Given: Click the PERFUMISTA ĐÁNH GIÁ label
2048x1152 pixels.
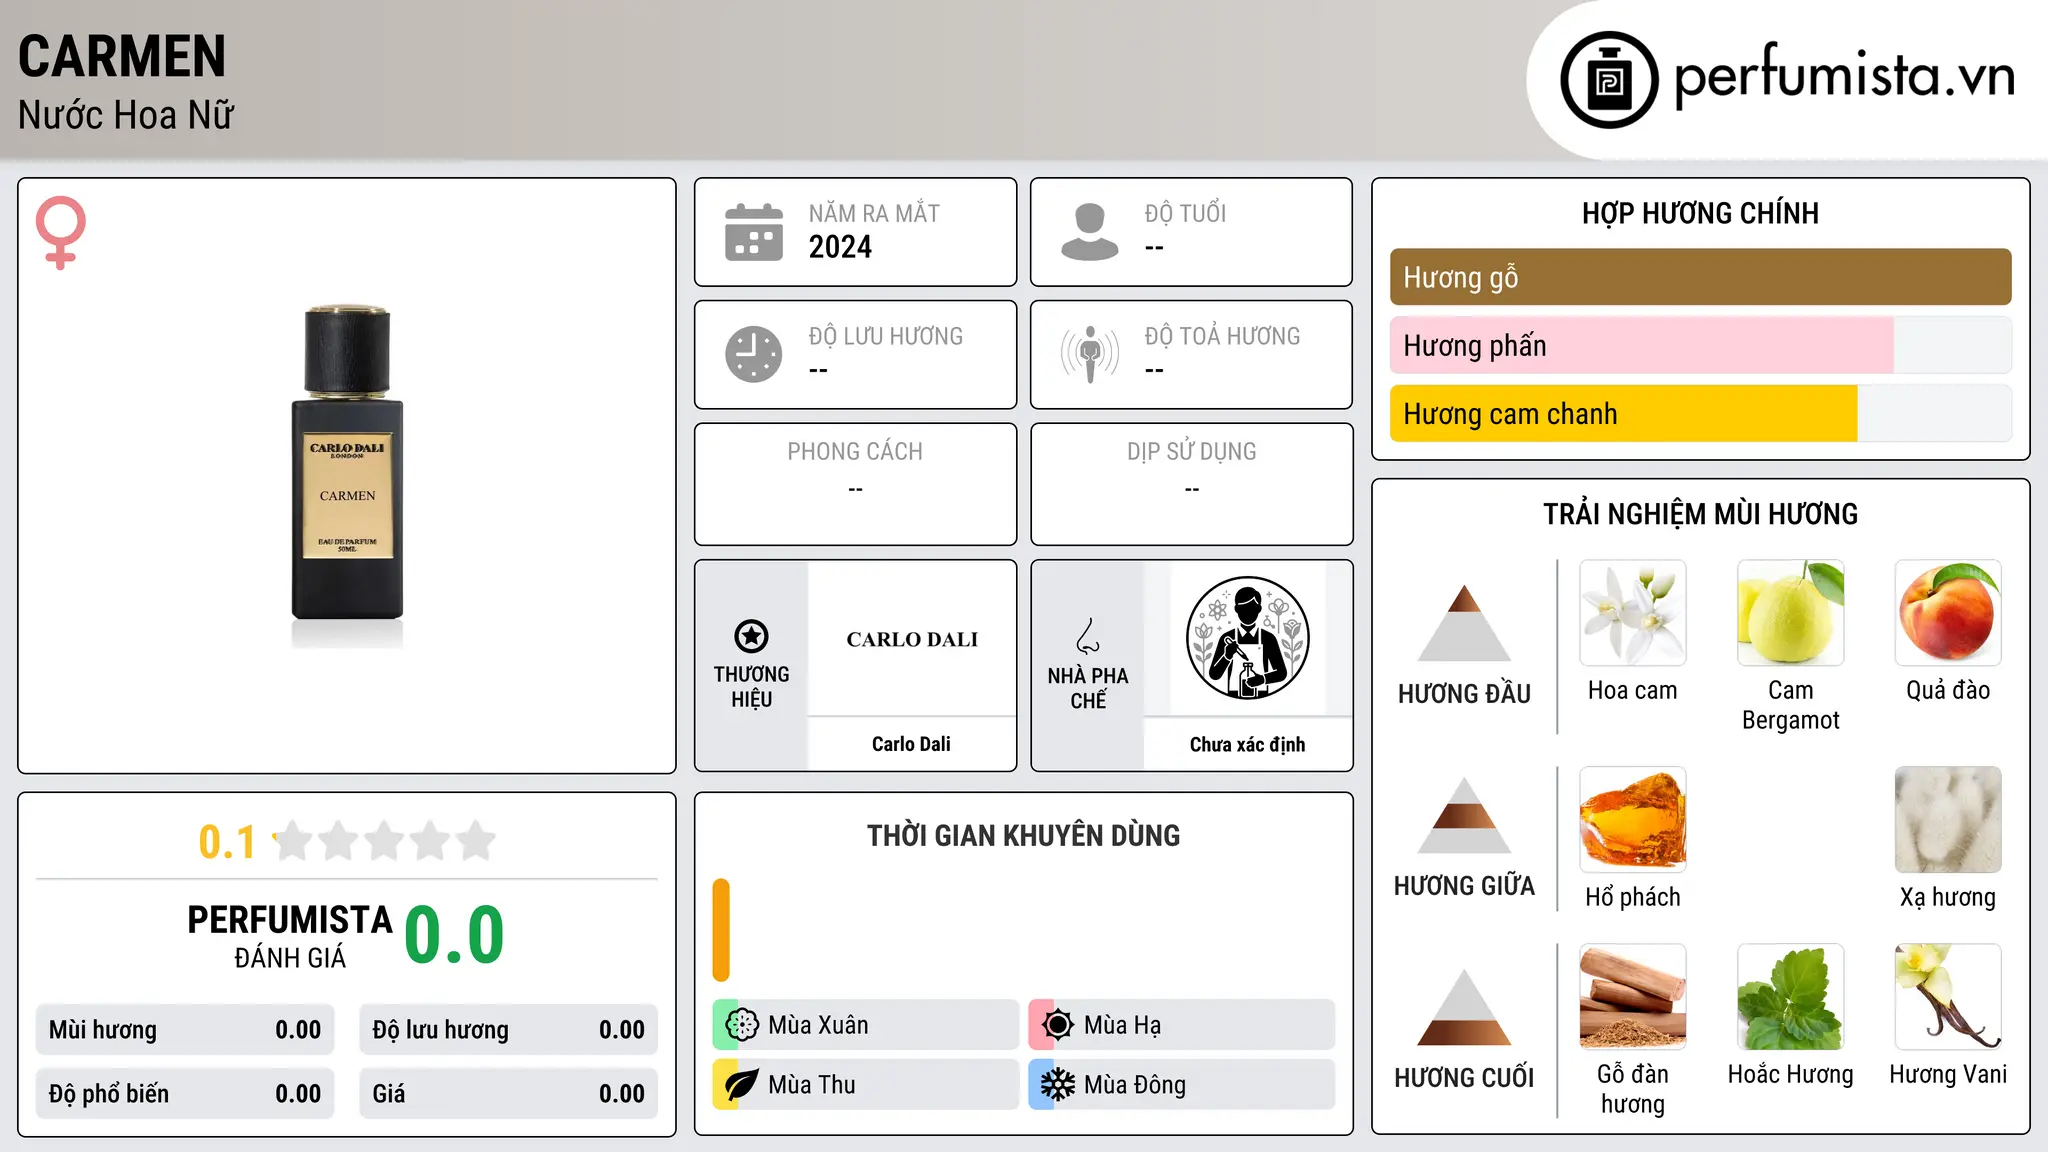Looking at the screenshot, I should (x=290, y=936).
